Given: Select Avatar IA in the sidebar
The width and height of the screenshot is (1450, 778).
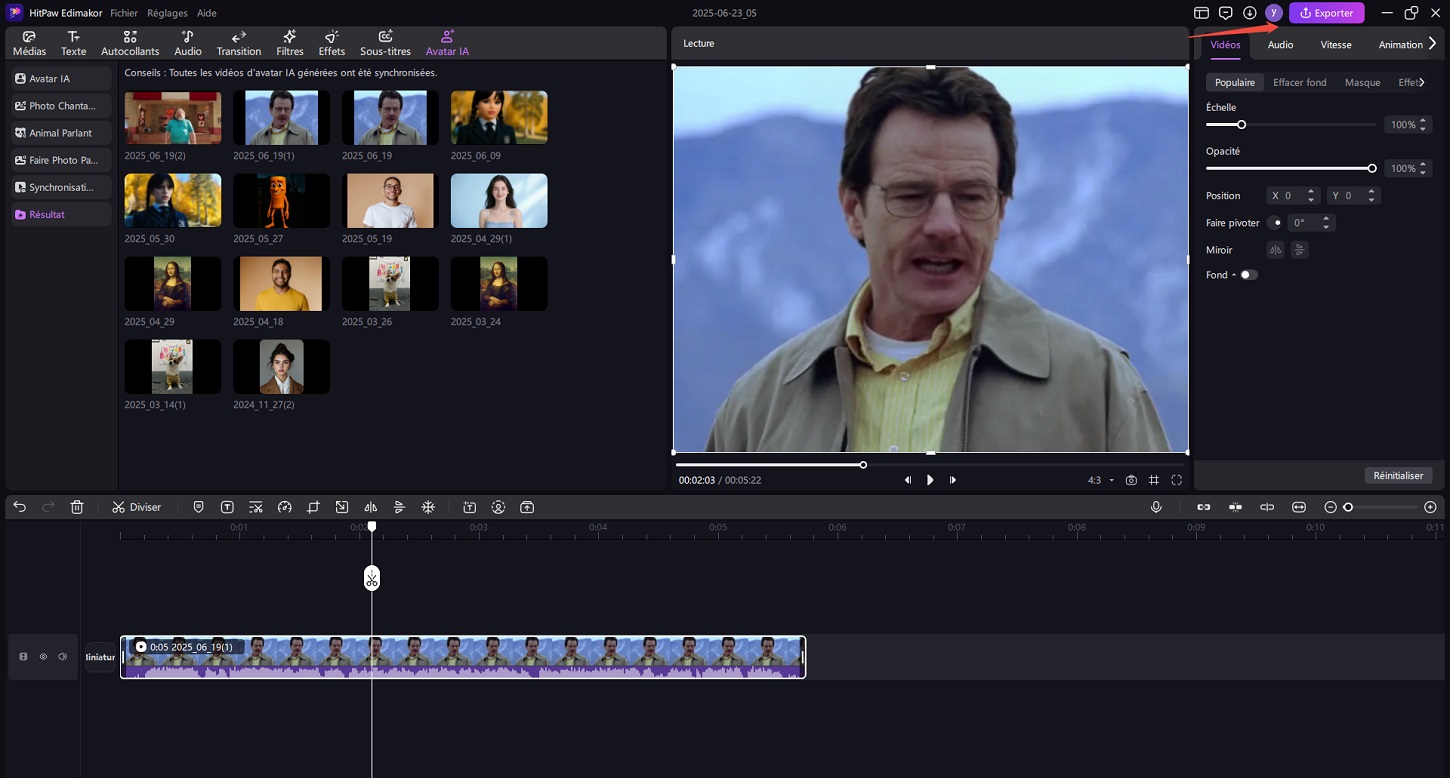Looking at the screenshot, I should point(61,78).
